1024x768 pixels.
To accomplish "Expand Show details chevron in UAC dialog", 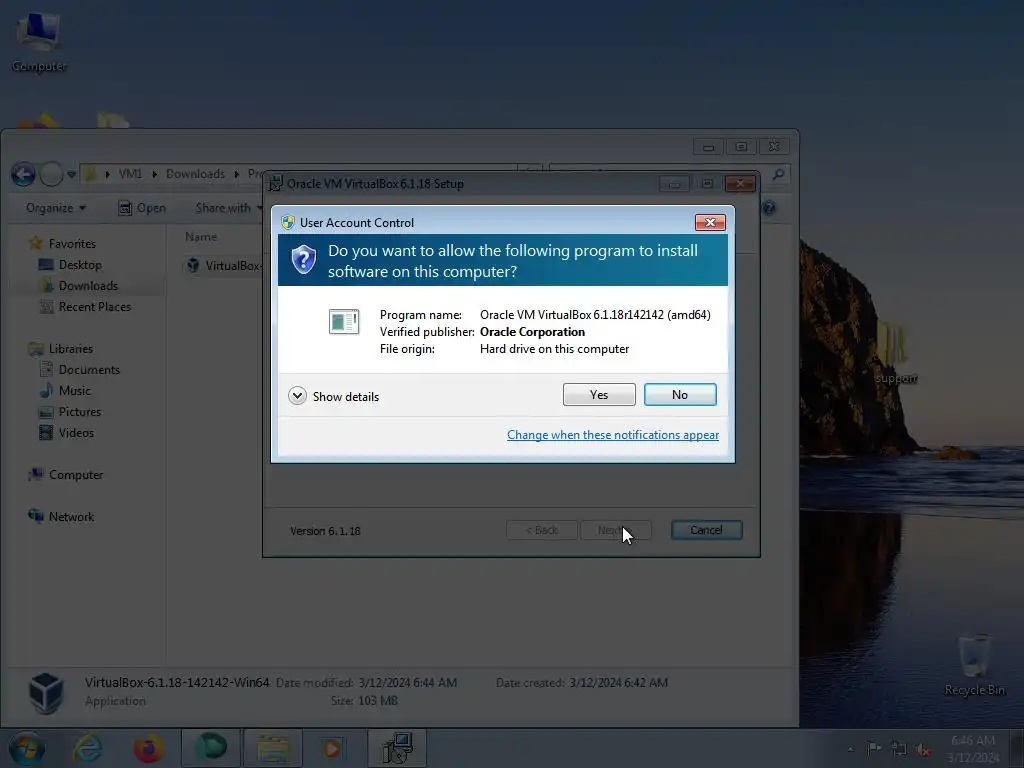I will coord(297,396).
